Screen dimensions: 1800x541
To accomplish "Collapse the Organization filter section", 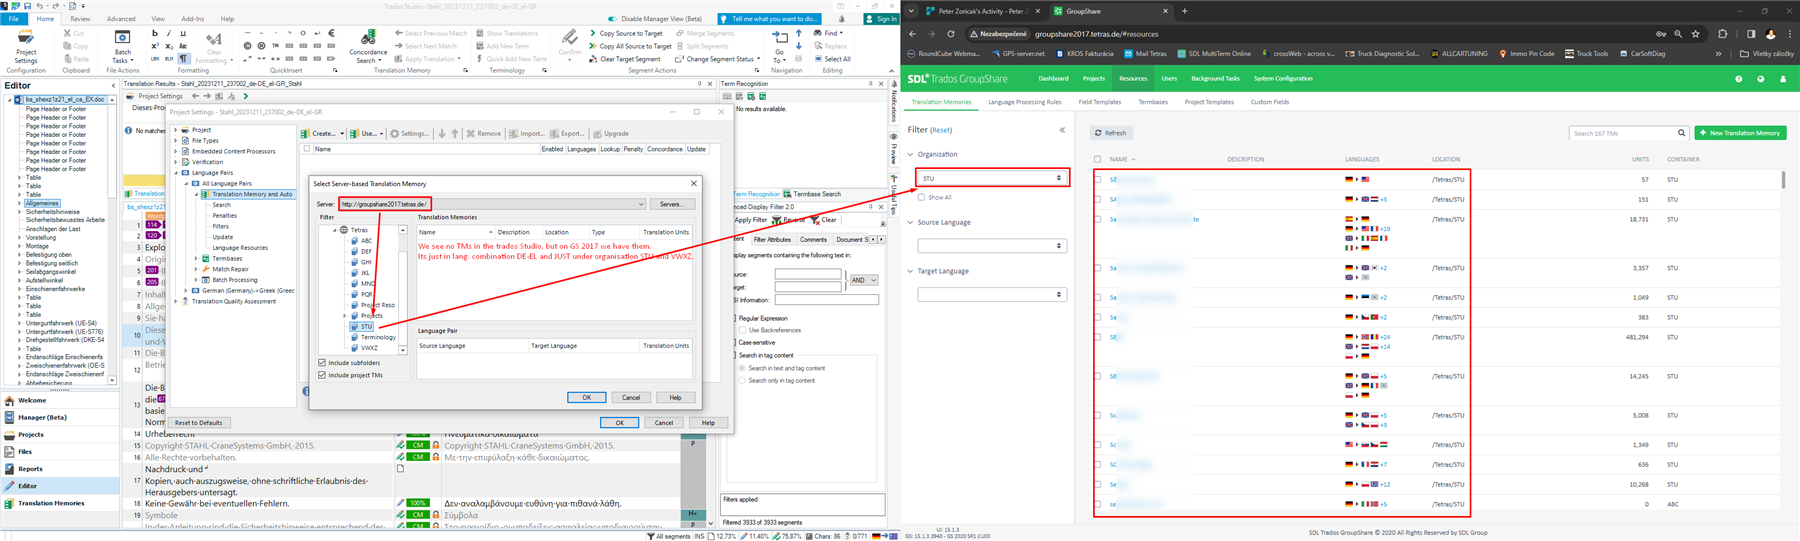I will (910, 154).
